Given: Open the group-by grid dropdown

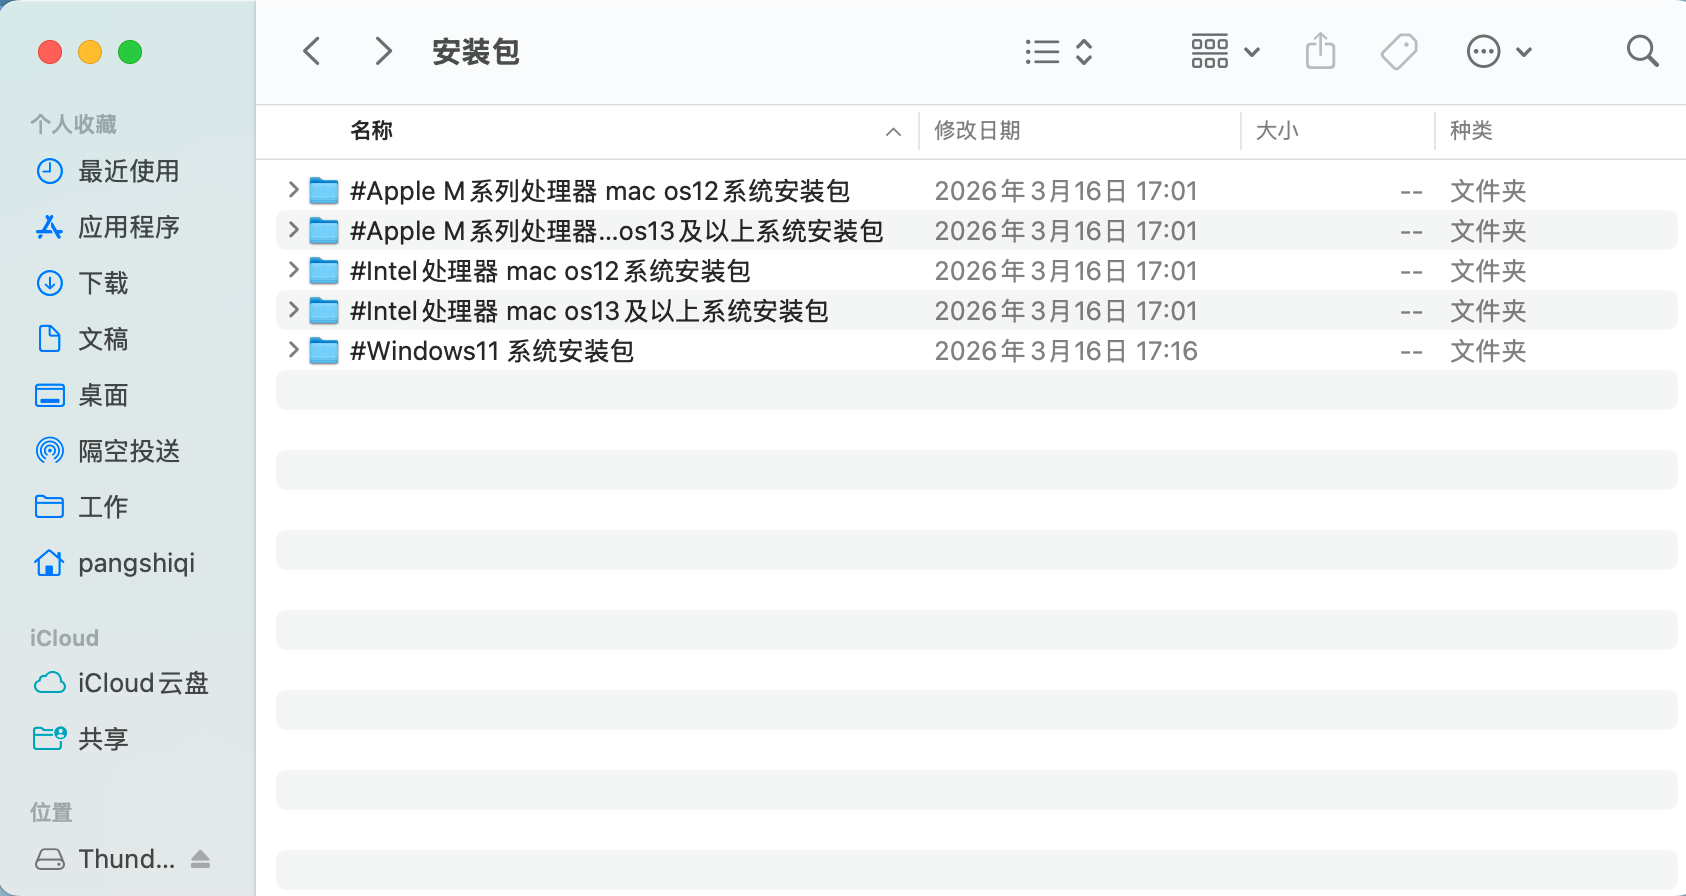Looking at the screenshot, I should pyautogui.click(x=1225, y=51).
